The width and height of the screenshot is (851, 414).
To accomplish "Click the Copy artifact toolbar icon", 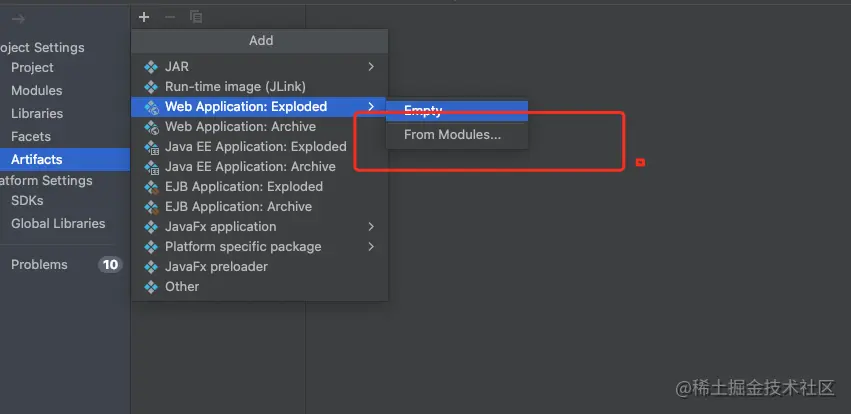I will tap(196, 17).
